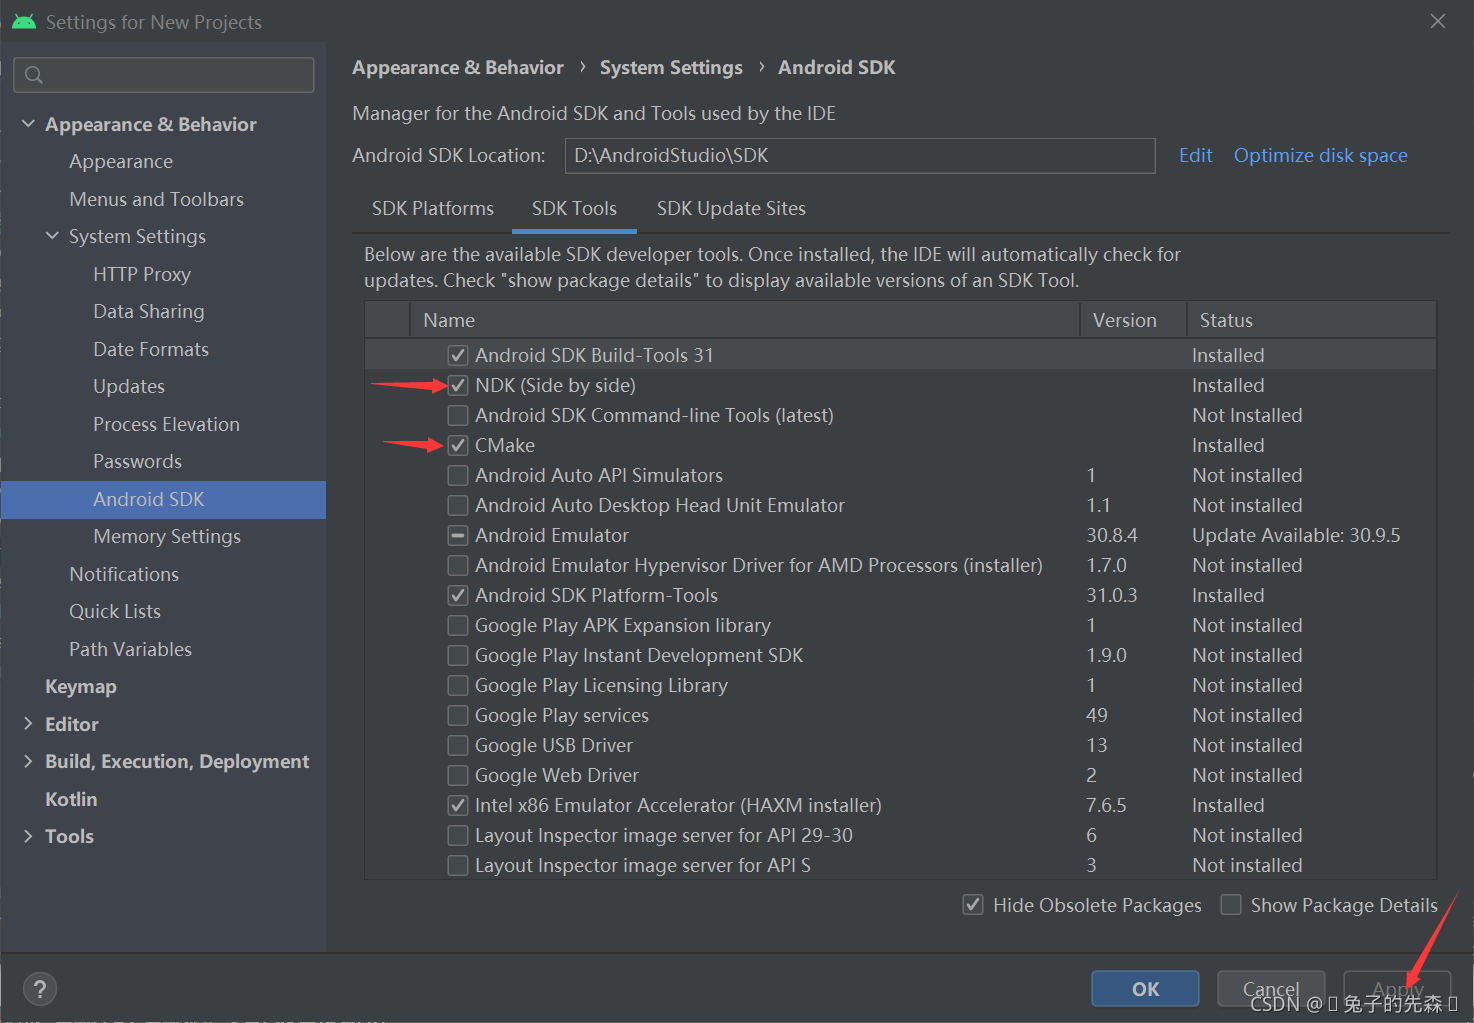
Task: Select the SDK Tools tab
Action: [574, 208]
